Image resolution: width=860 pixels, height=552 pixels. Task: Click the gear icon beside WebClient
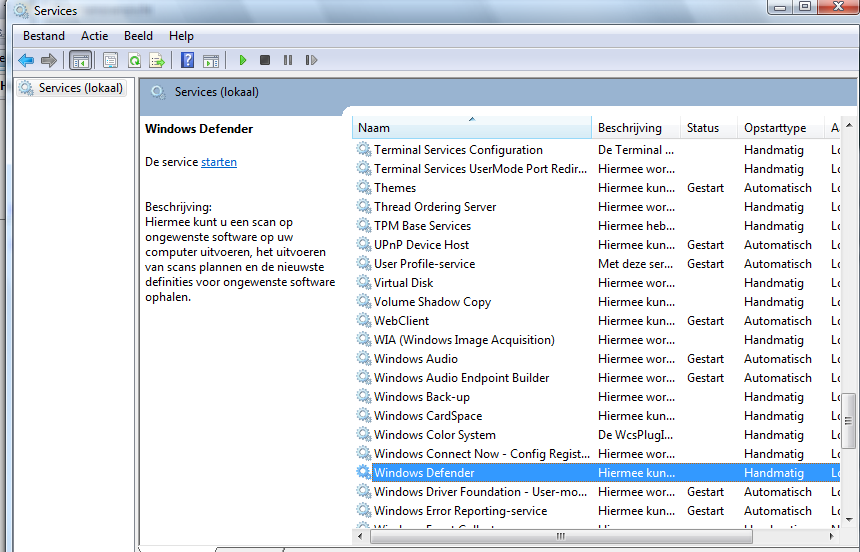pos(364,320)
